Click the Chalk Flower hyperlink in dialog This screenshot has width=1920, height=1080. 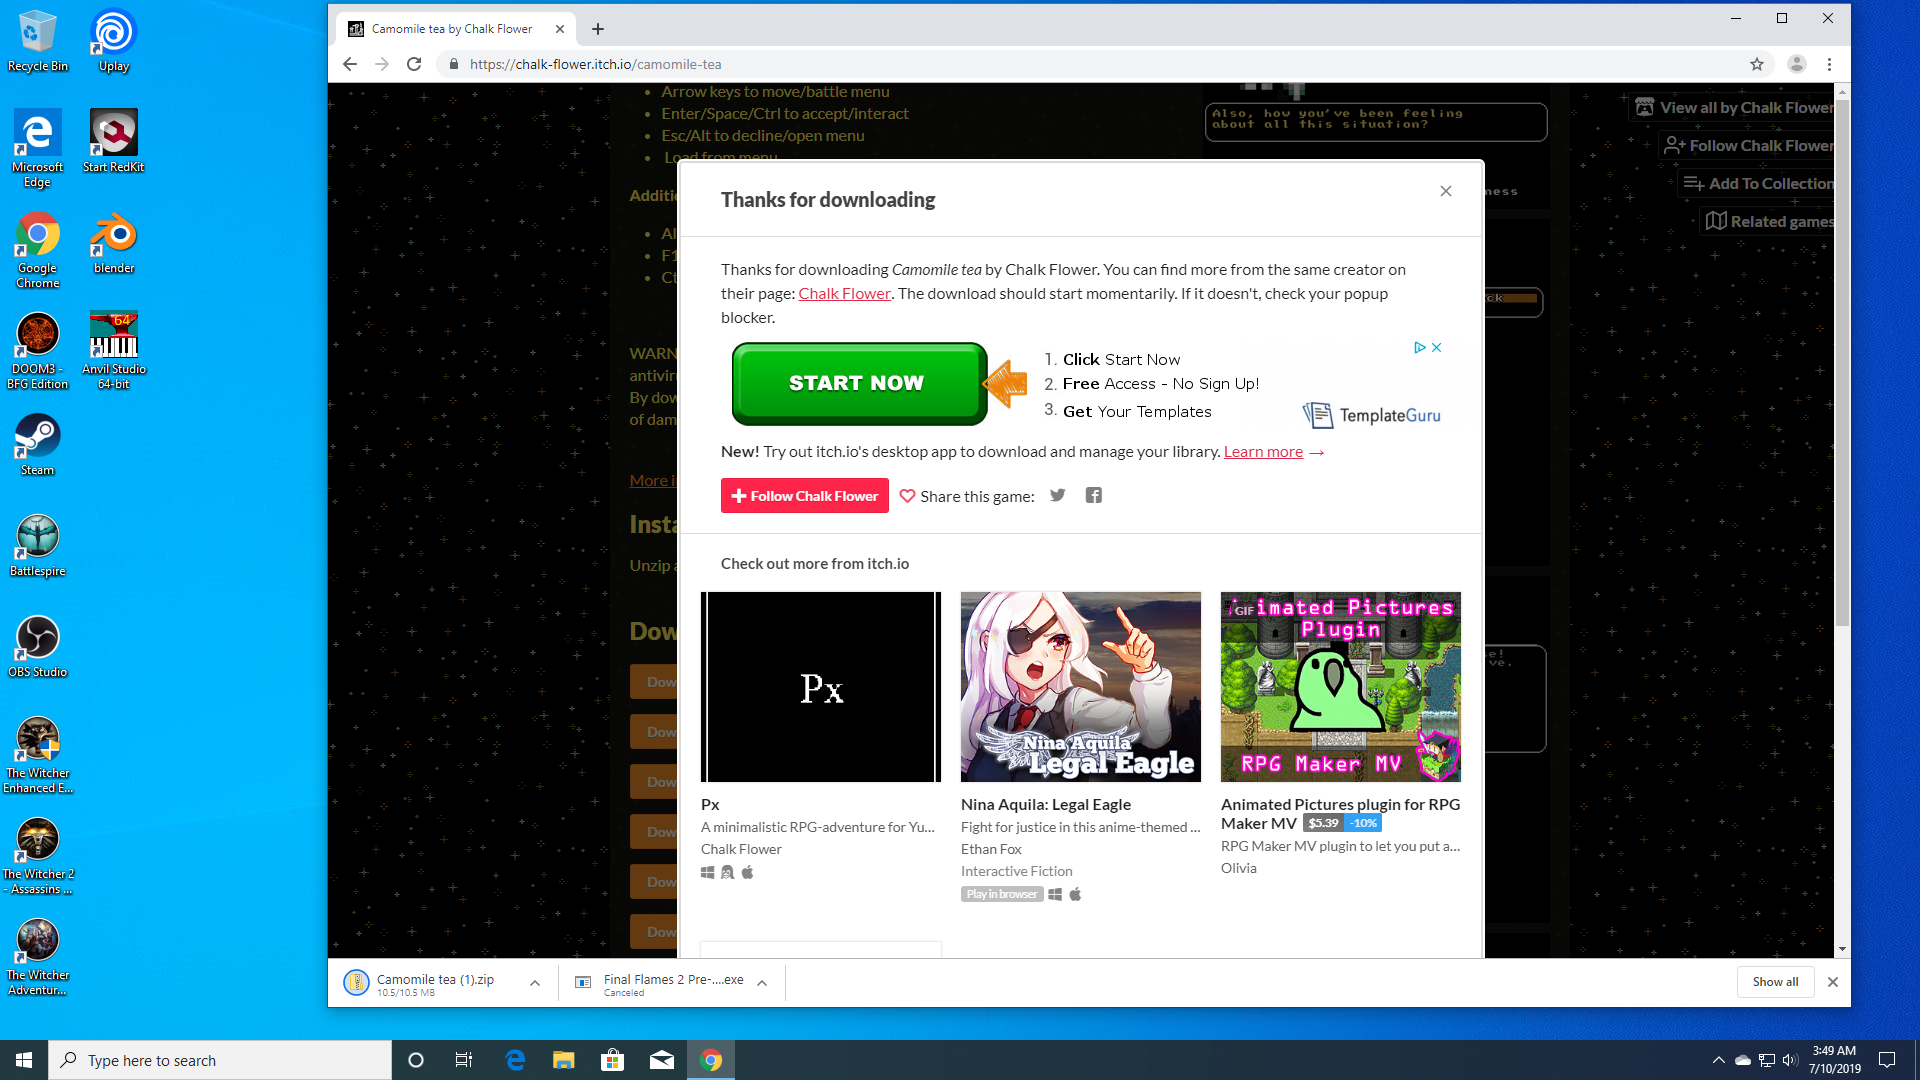coord(844,291)
